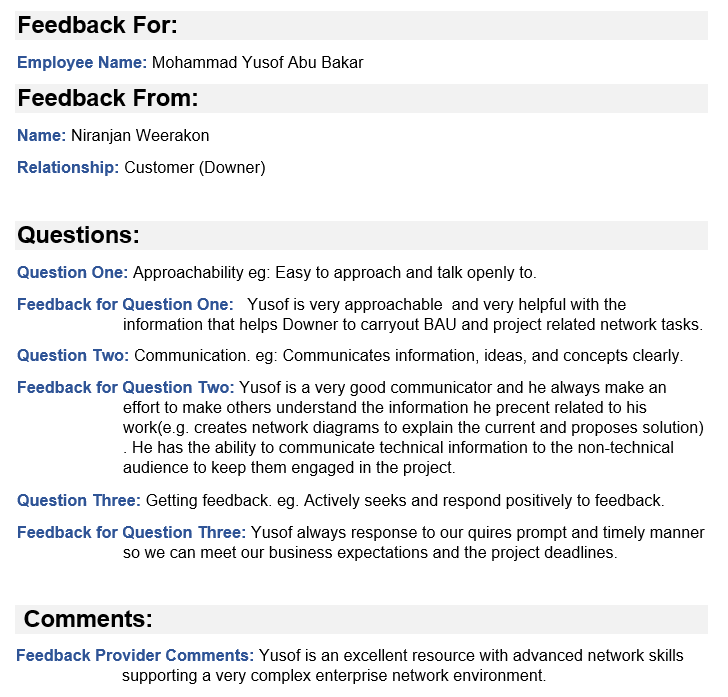This screenshot has height=697, width=728.
Task: Click the name Mohammad Yusof Abu Bakar
Action: [258, 62]
